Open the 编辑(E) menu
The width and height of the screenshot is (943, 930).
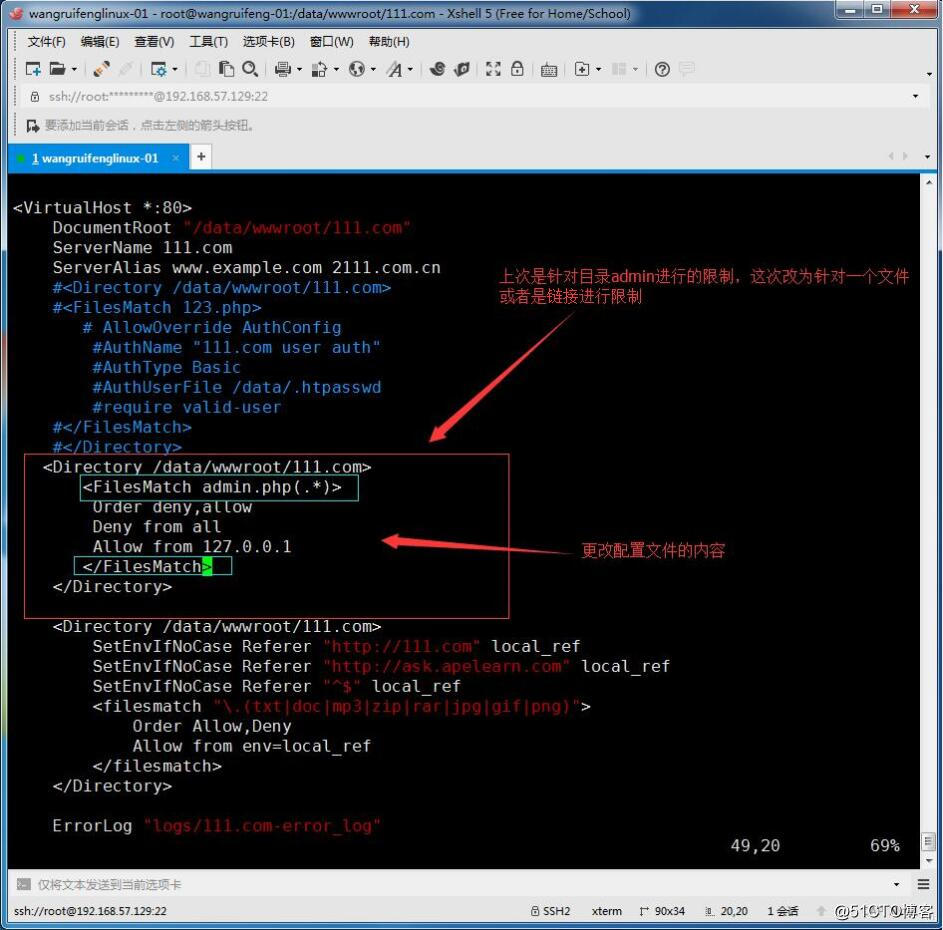click(100, 42)
